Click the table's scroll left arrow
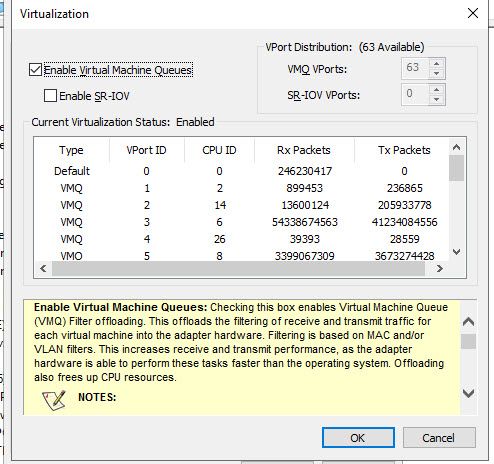The image size is (494, 464). (x=43, y=268)
